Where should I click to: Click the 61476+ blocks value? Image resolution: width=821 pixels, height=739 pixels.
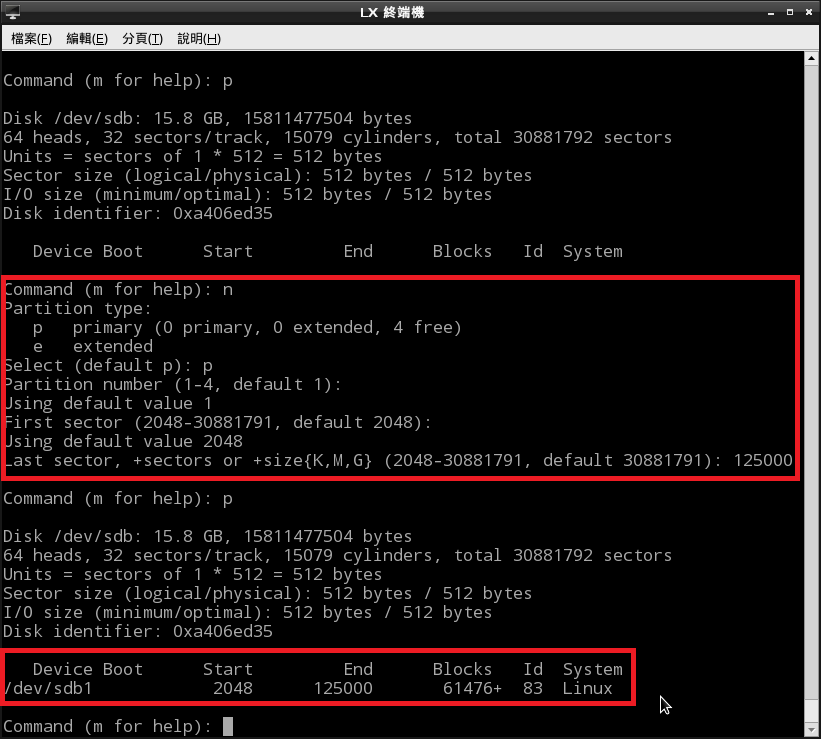472,689
